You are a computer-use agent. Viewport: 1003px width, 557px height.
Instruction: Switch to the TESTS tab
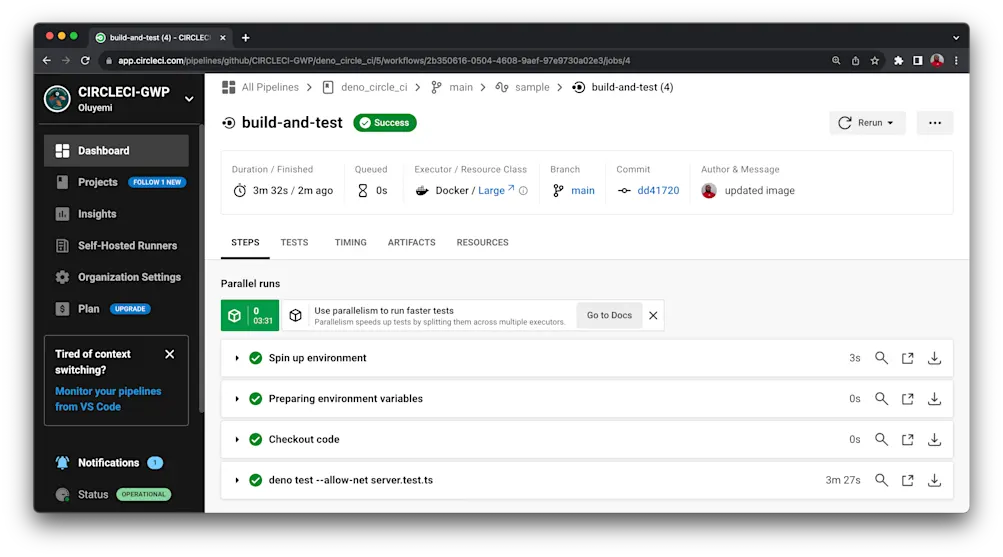[x=294, y=242]
